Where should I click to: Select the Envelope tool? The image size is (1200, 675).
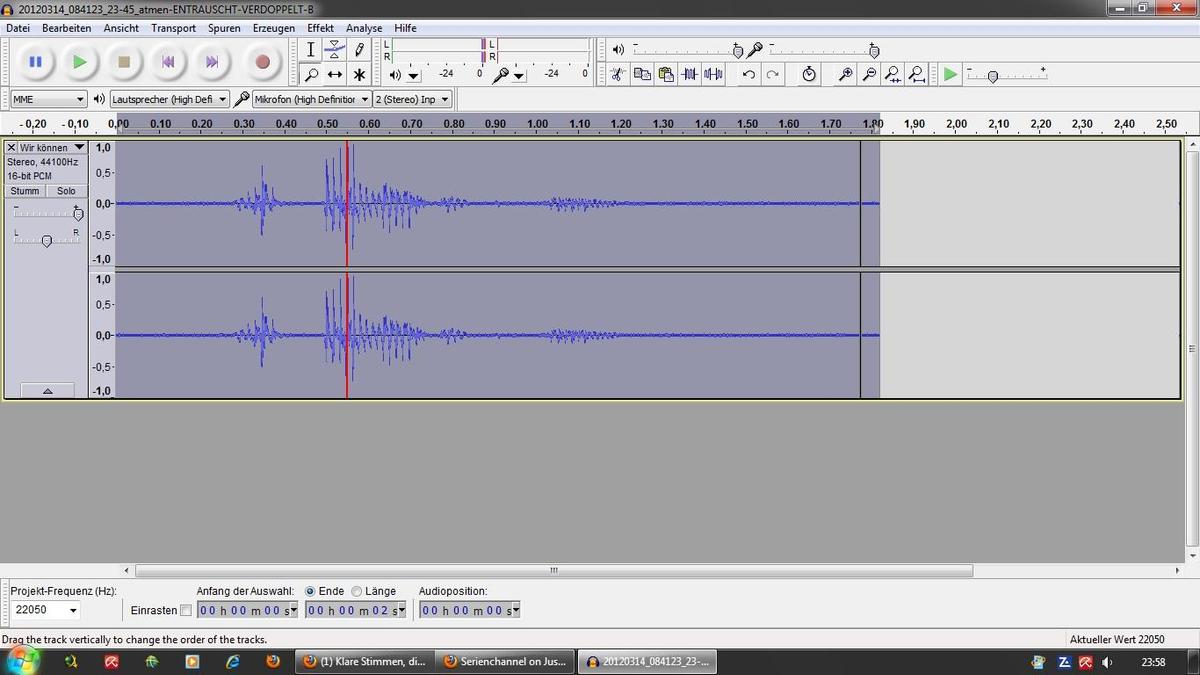335,49
